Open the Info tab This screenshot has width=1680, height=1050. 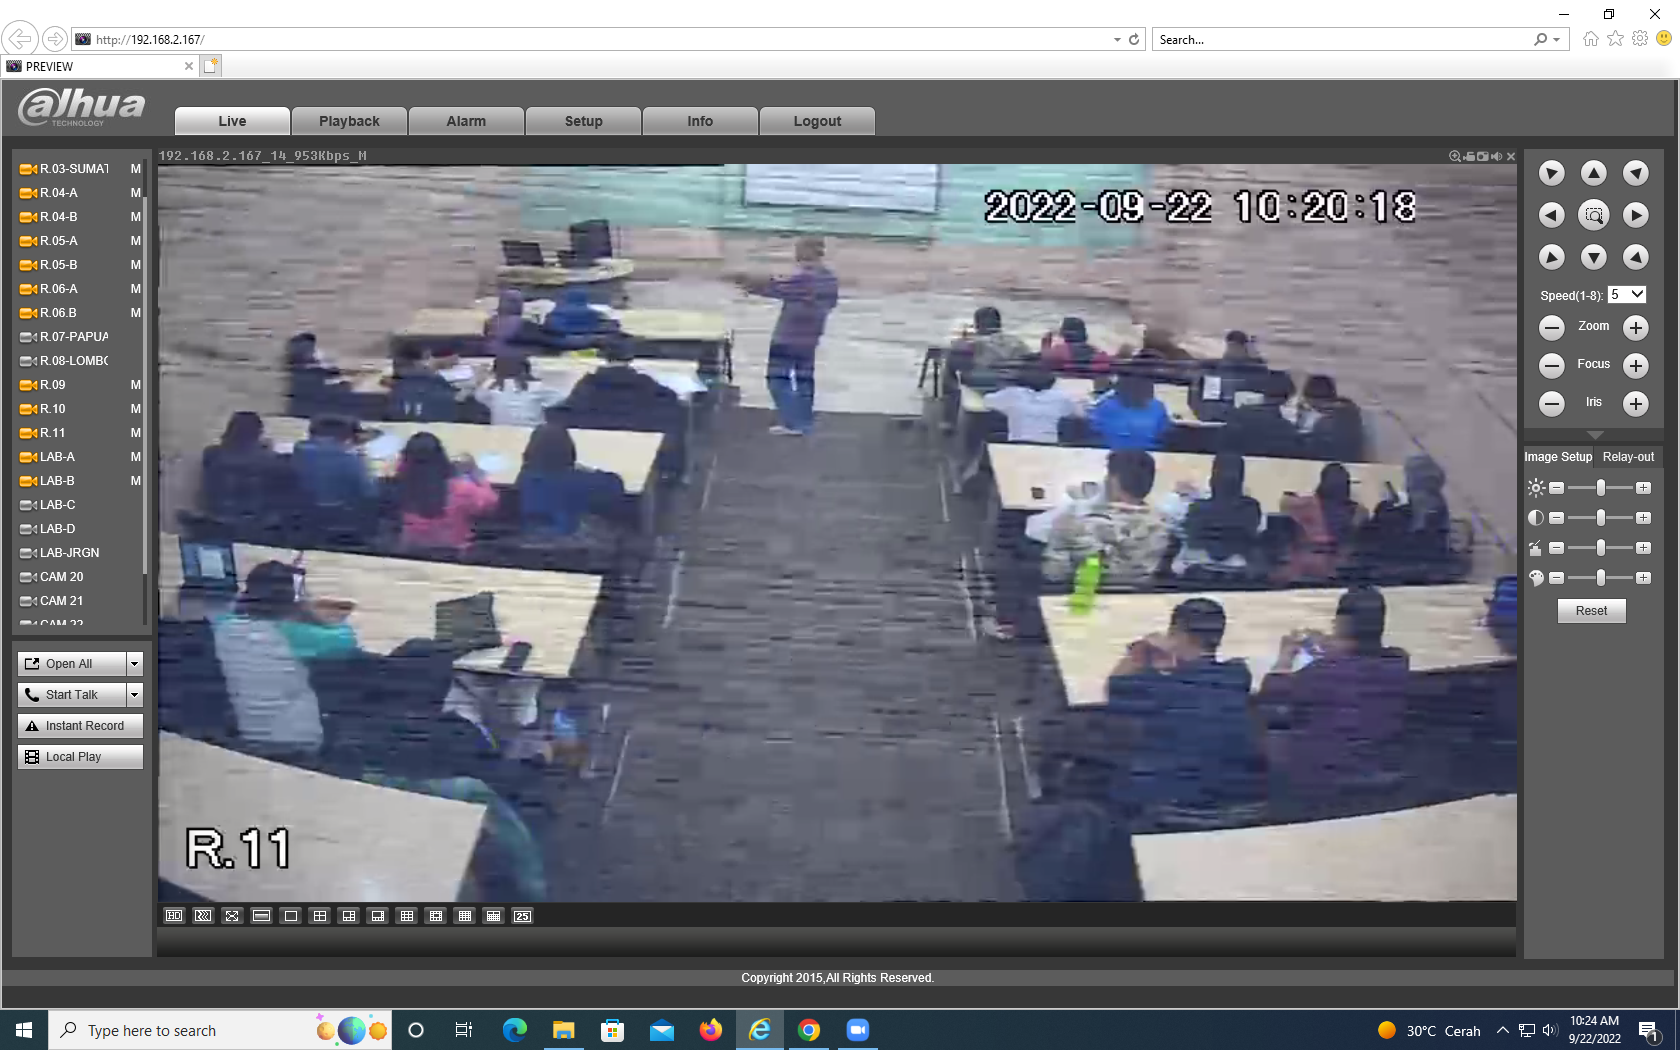[x=700, y=121]
